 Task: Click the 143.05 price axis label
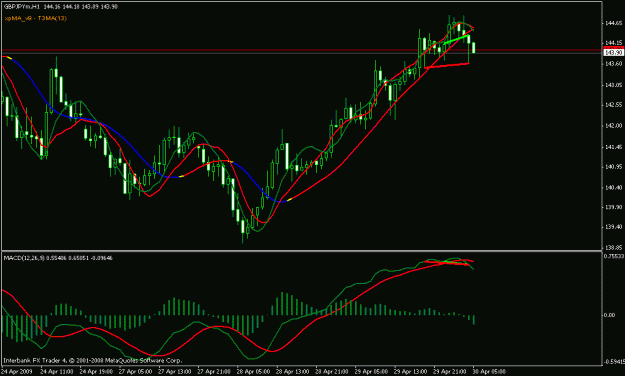(613, 85)
